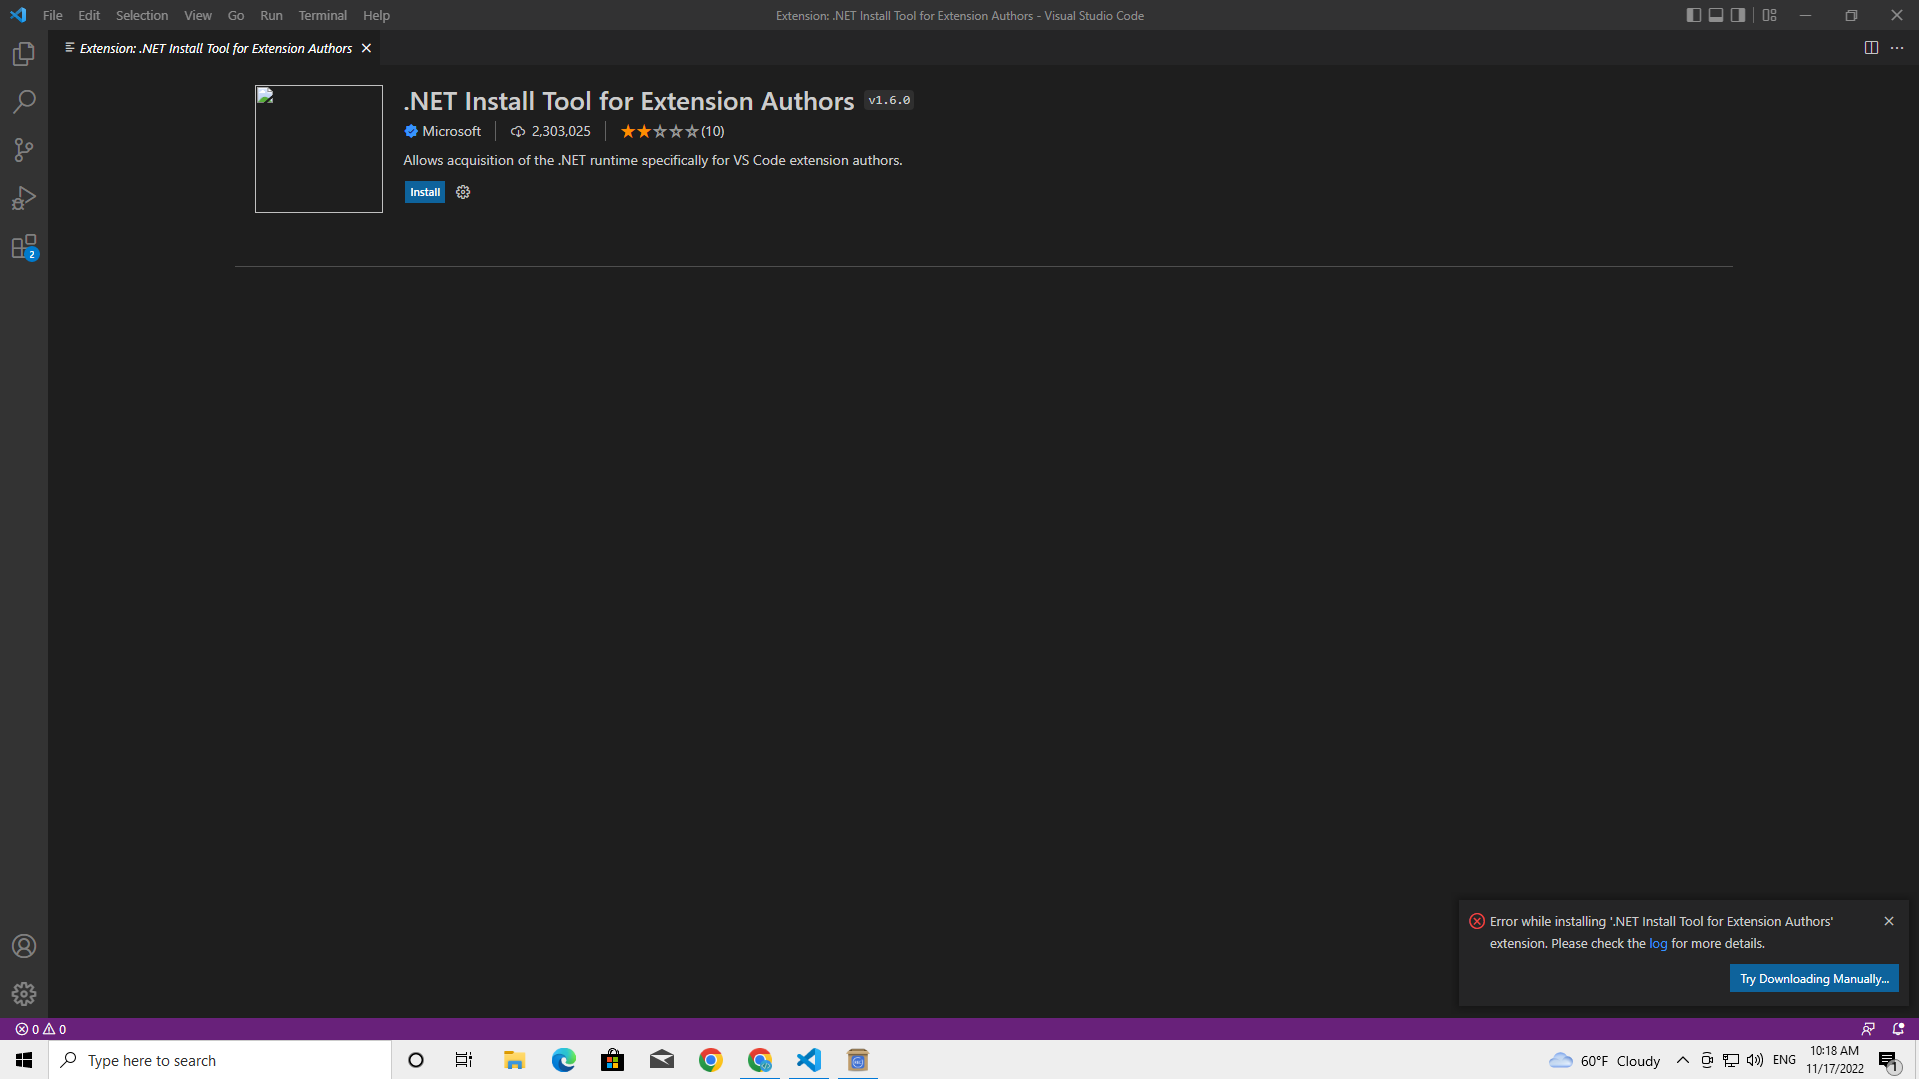Open the weather widget showing 60°F Cloudy
1919x1079 pixels.
click(x=1605, y=1060)
